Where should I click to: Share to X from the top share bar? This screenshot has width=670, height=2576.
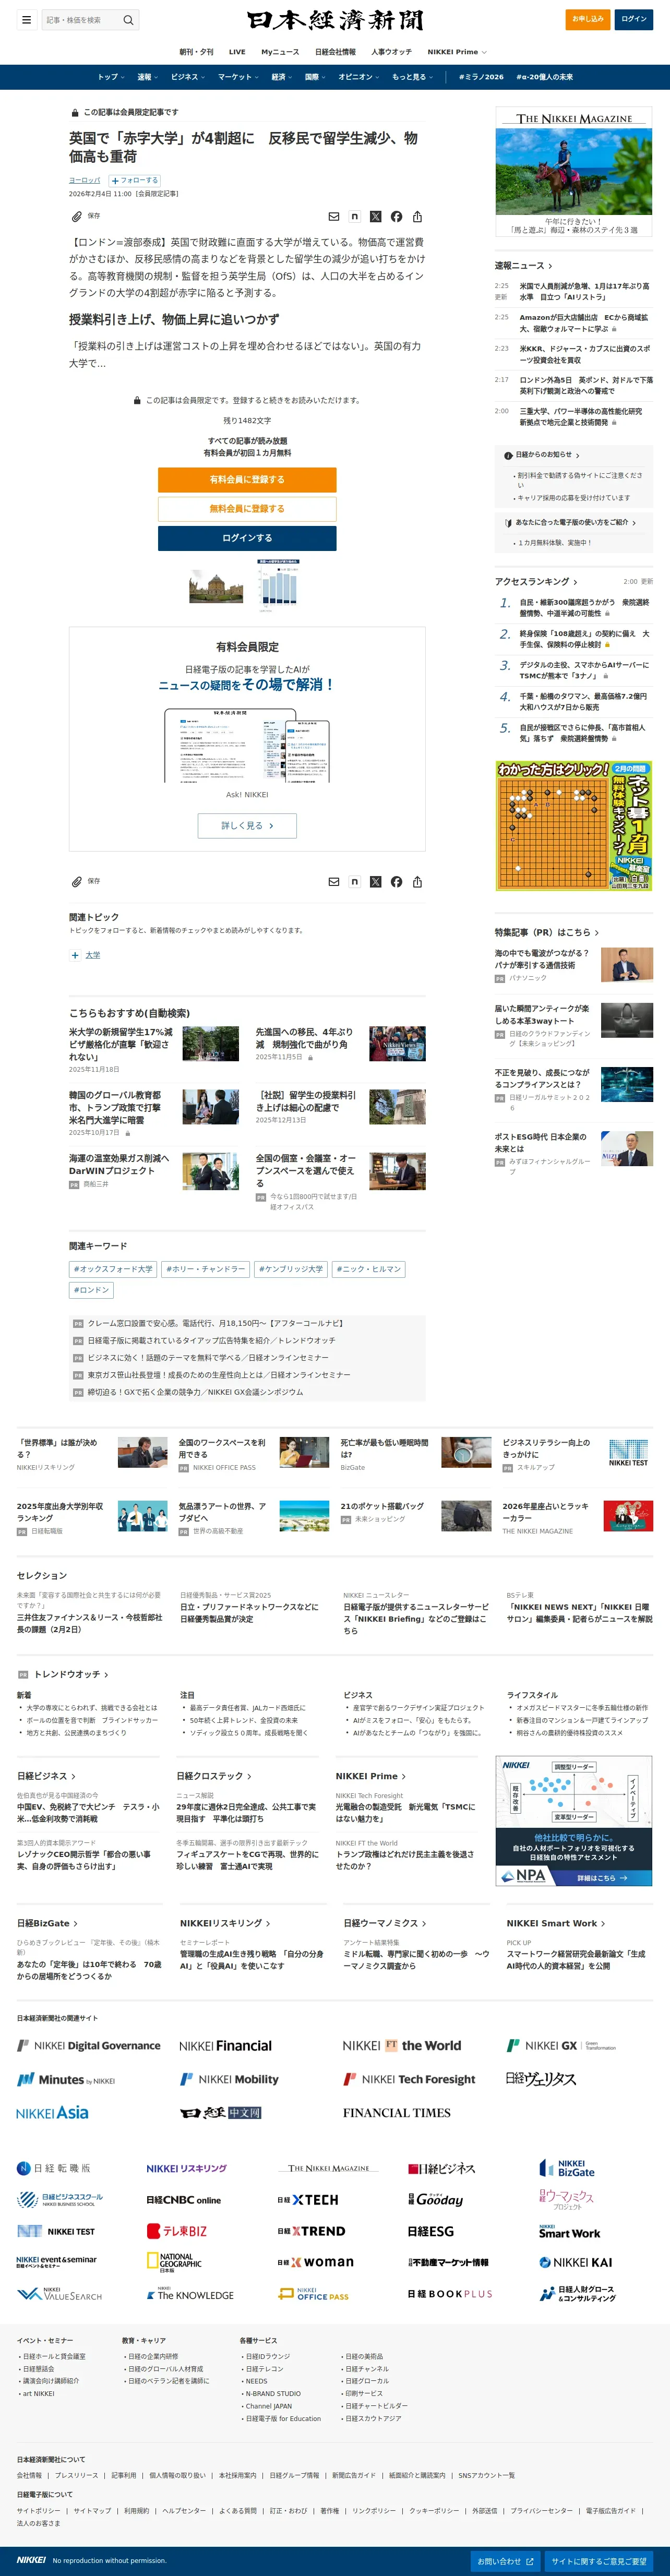click(375, 216)
